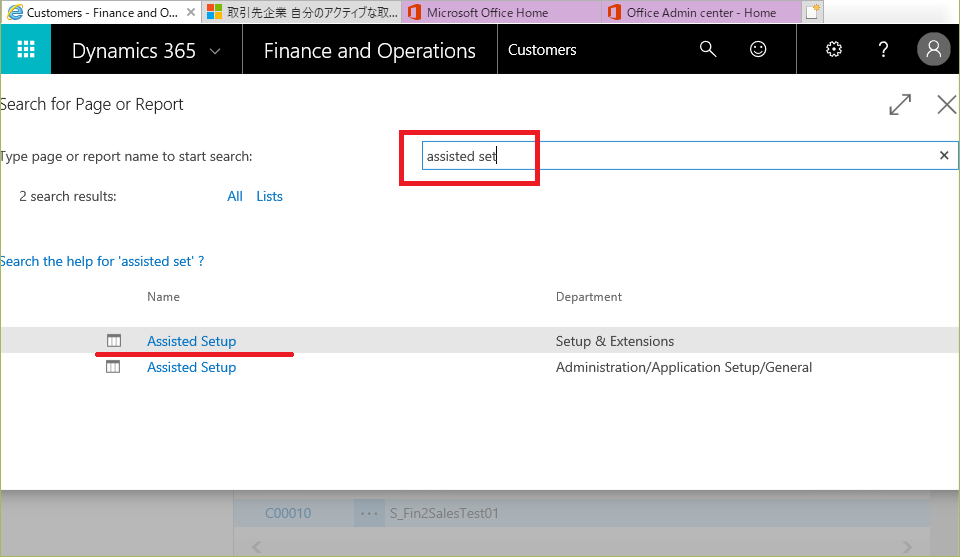The height and width of the screenshot is (557, 960).
Task: Close the Search for Page pane
Action: click(x=947, y=105)
